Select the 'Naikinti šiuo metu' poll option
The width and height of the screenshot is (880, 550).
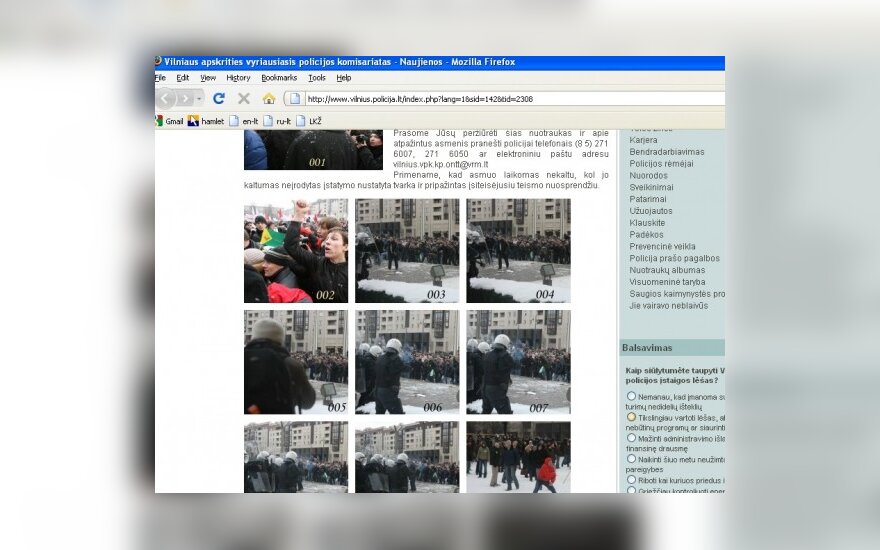(631, 459)
